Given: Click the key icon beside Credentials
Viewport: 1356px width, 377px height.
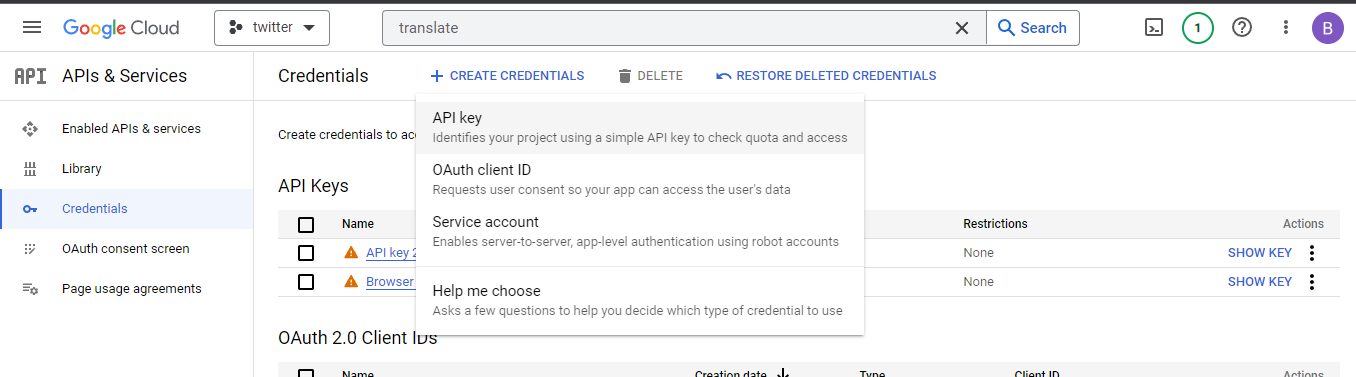Looking at the screenshot, I should pos(30,209).
